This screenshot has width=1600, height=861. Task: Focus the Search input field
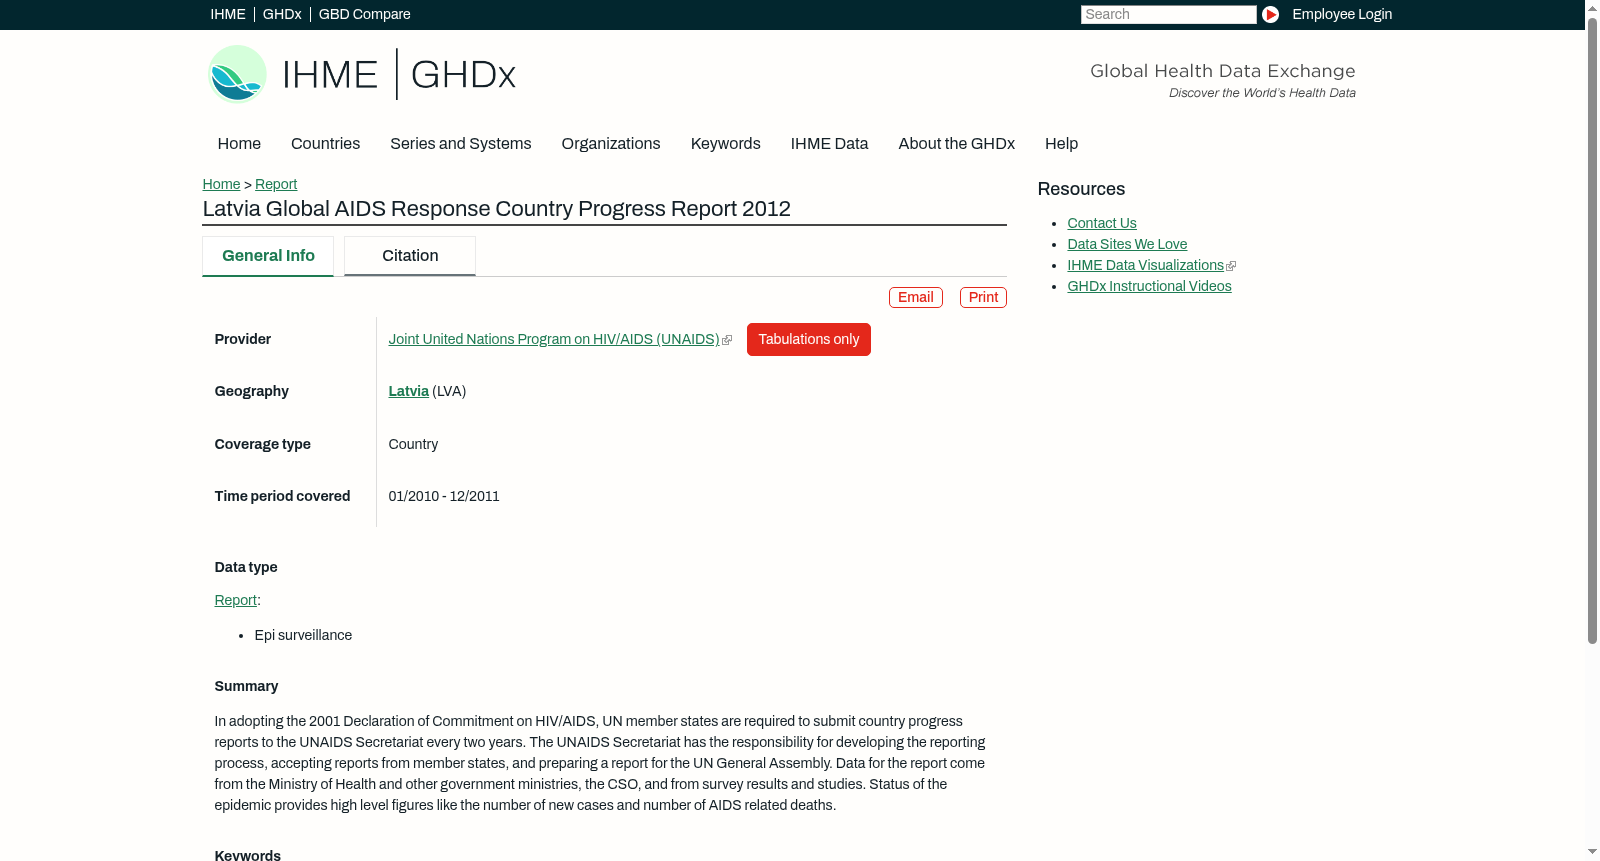click(1168, 14)
